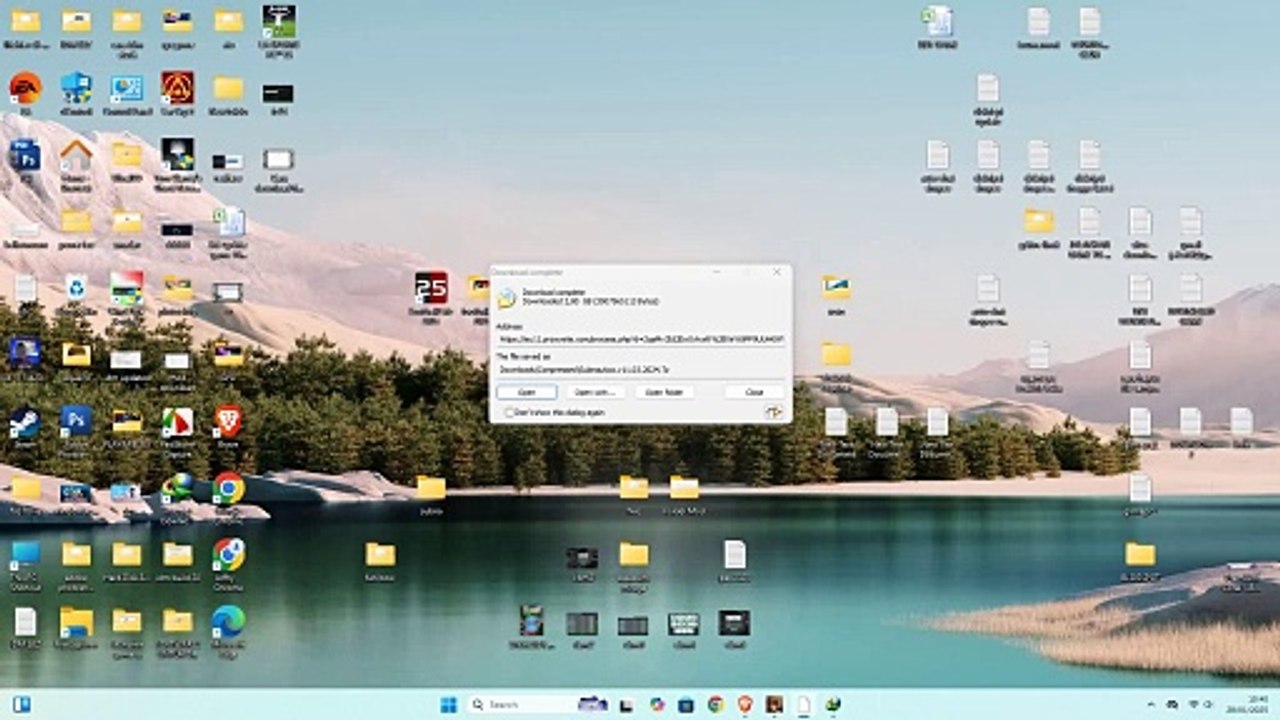Open the Photoshop shortcut beside Steam
This screenshot has height=720, width=1280.
(76, 421)
